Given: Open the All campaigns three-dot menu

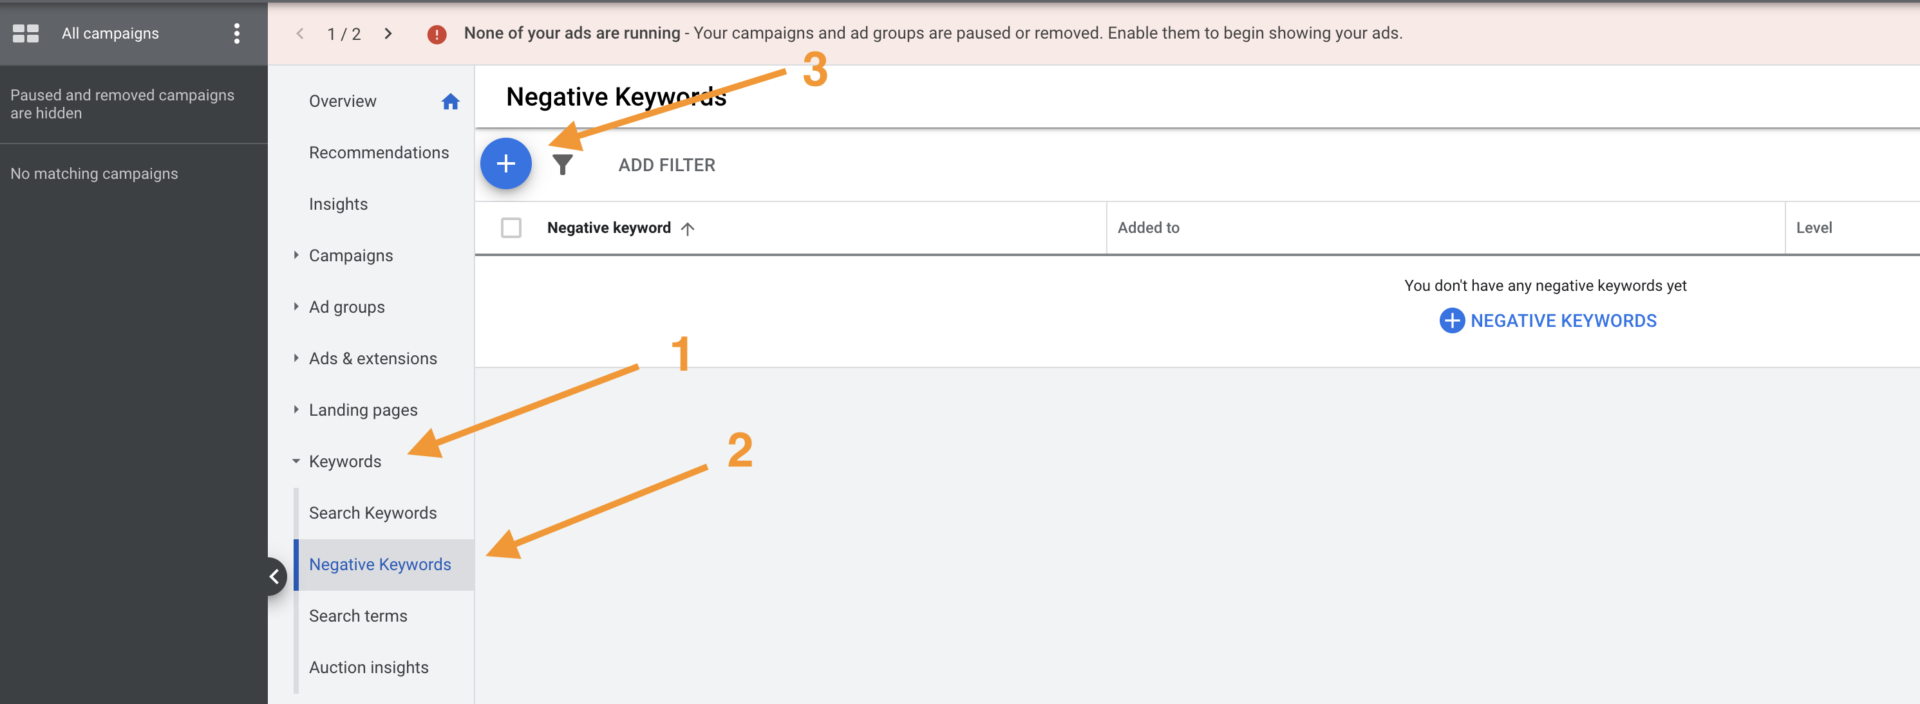Looking at the screenshot, I should pos(237,34).
